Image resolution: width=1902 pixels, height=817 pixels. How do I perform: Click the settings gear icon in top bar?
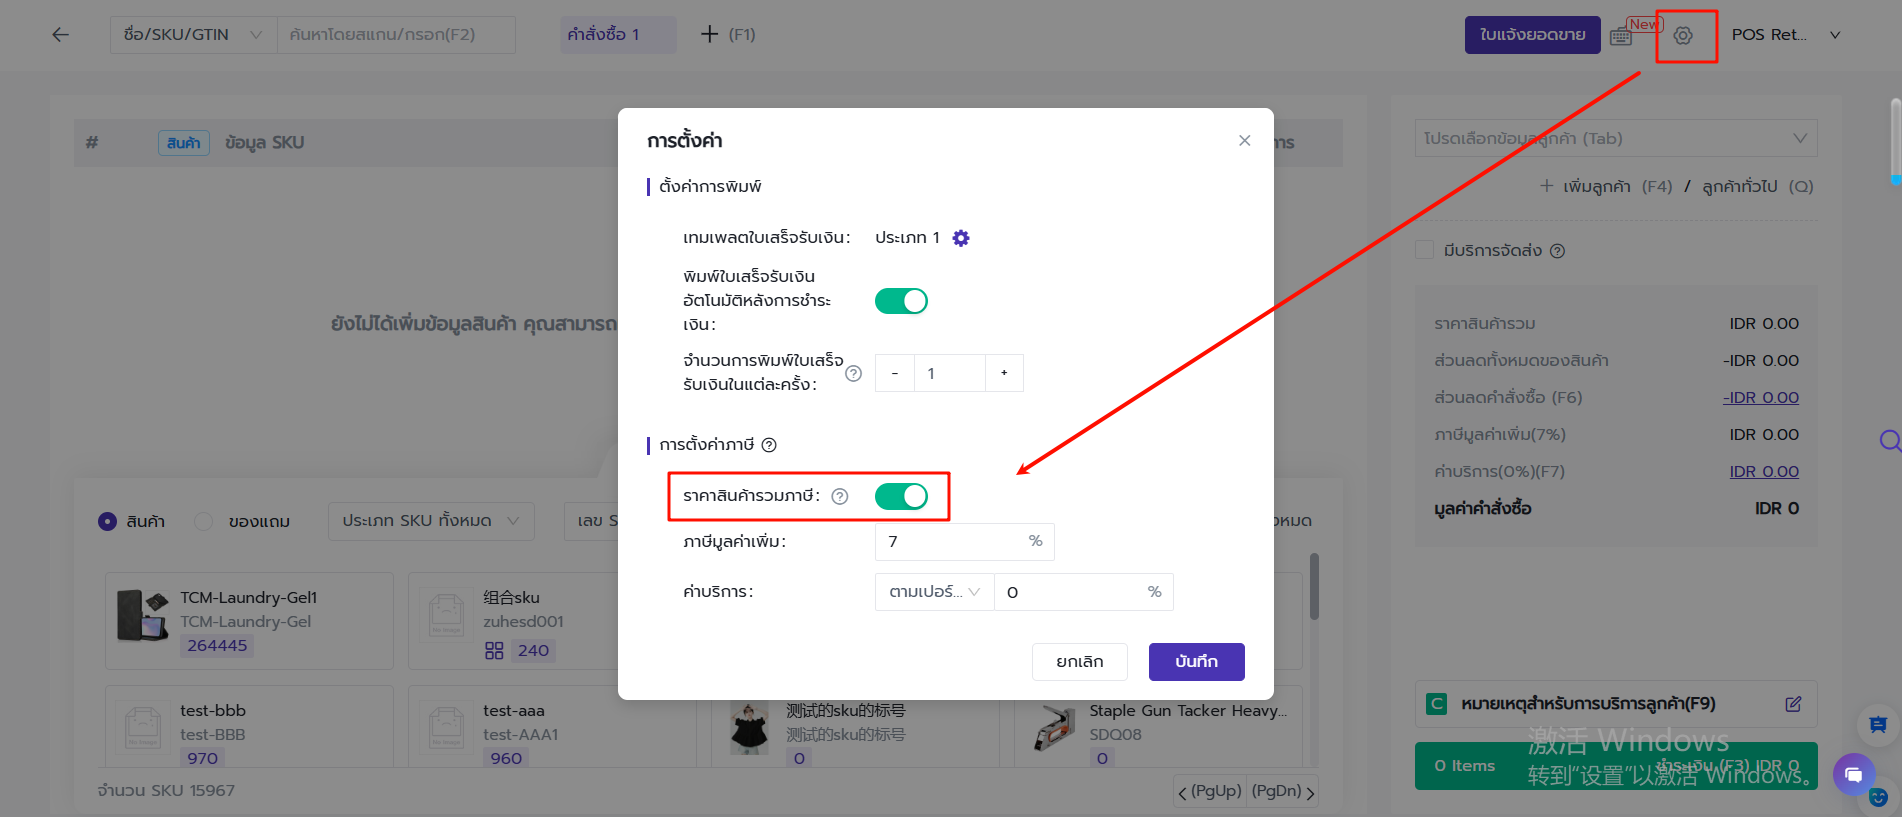pyautogui.click(x=1683, y=36)
